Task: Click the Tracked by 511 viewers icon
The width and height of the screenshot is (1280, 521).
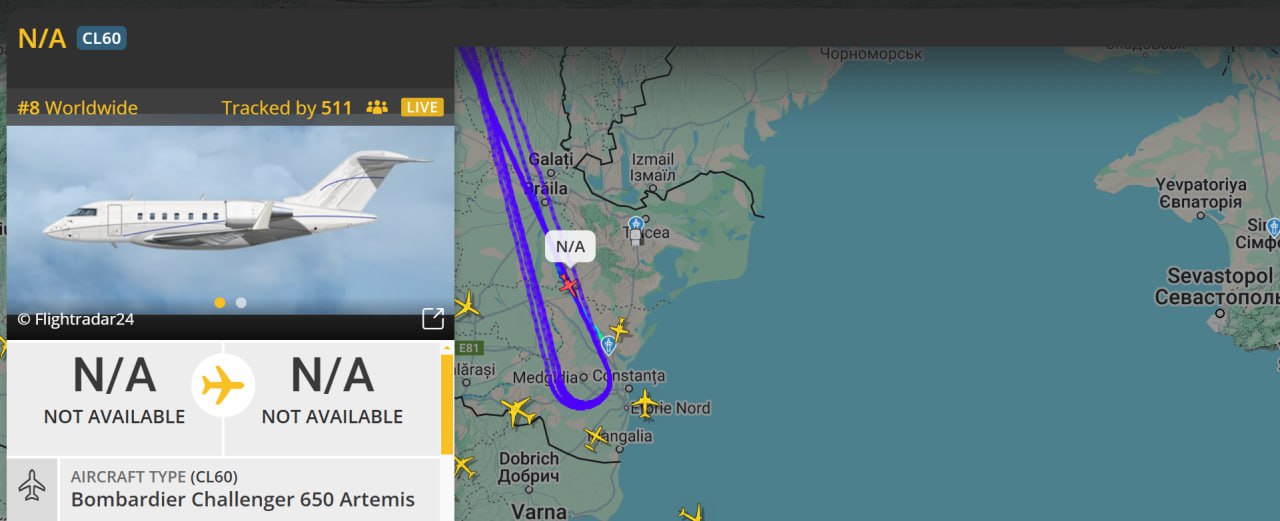Action: click(x=377, y=107)
